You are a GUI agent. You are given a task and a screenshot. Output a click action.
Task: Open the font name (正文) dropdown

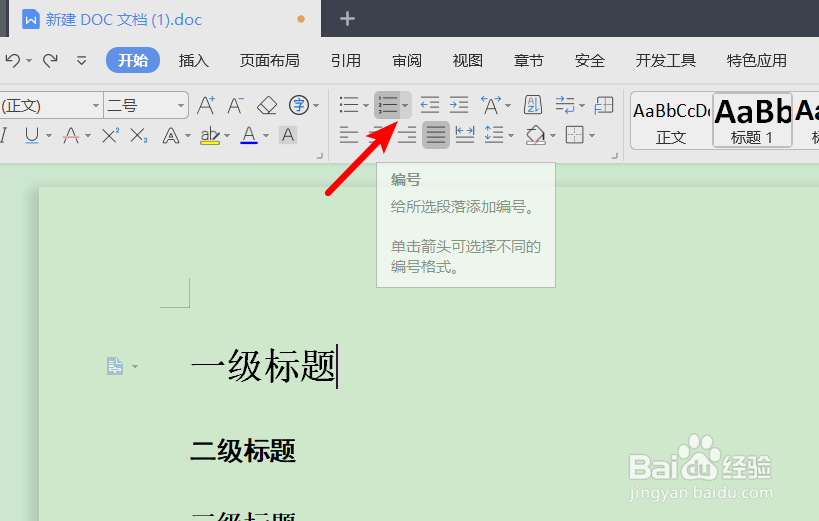pyautogui.click(x=96, y=106)
